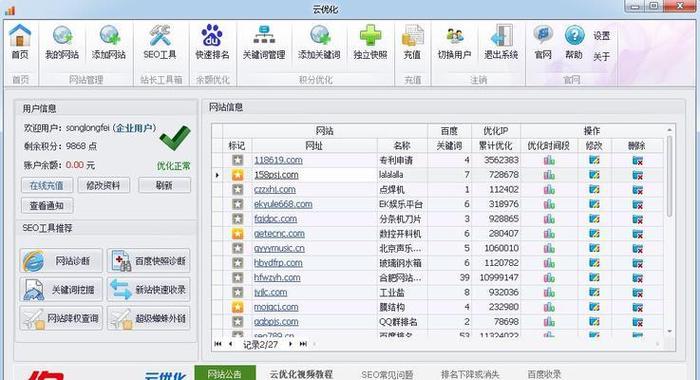Go to first record in navigator
The image size is (700, 380).
point(218,344)
